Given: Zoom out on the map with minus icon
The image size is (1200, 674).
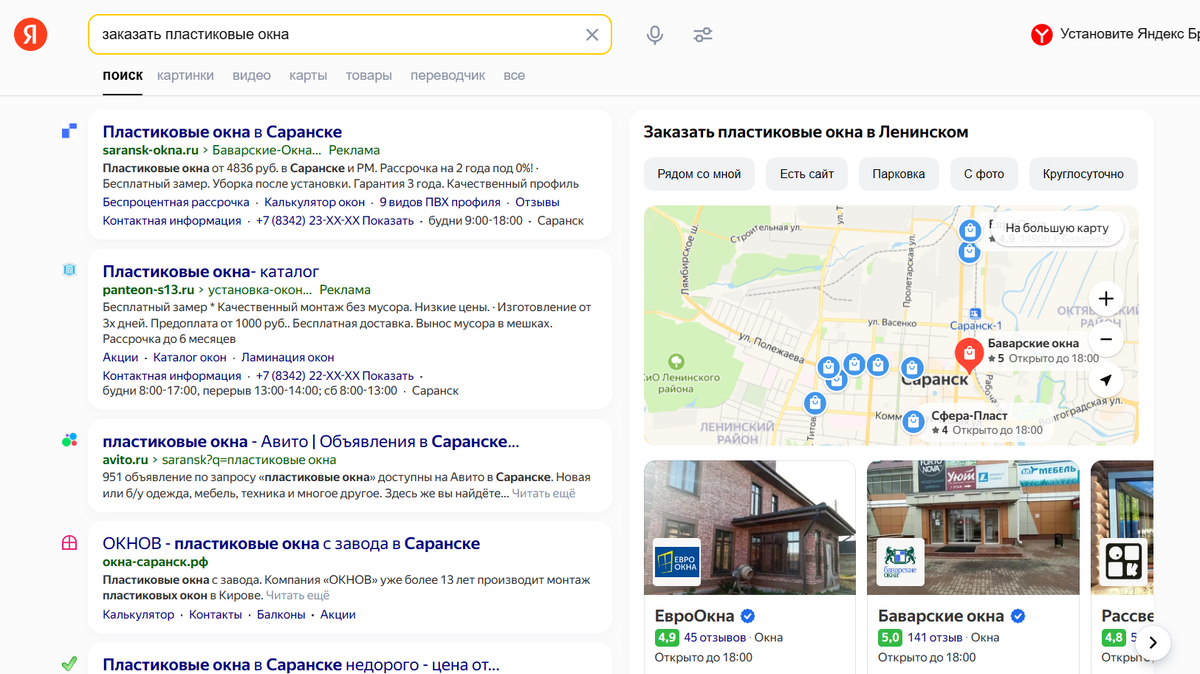Looking at the screenshot, I should (x=1106, y=339).
